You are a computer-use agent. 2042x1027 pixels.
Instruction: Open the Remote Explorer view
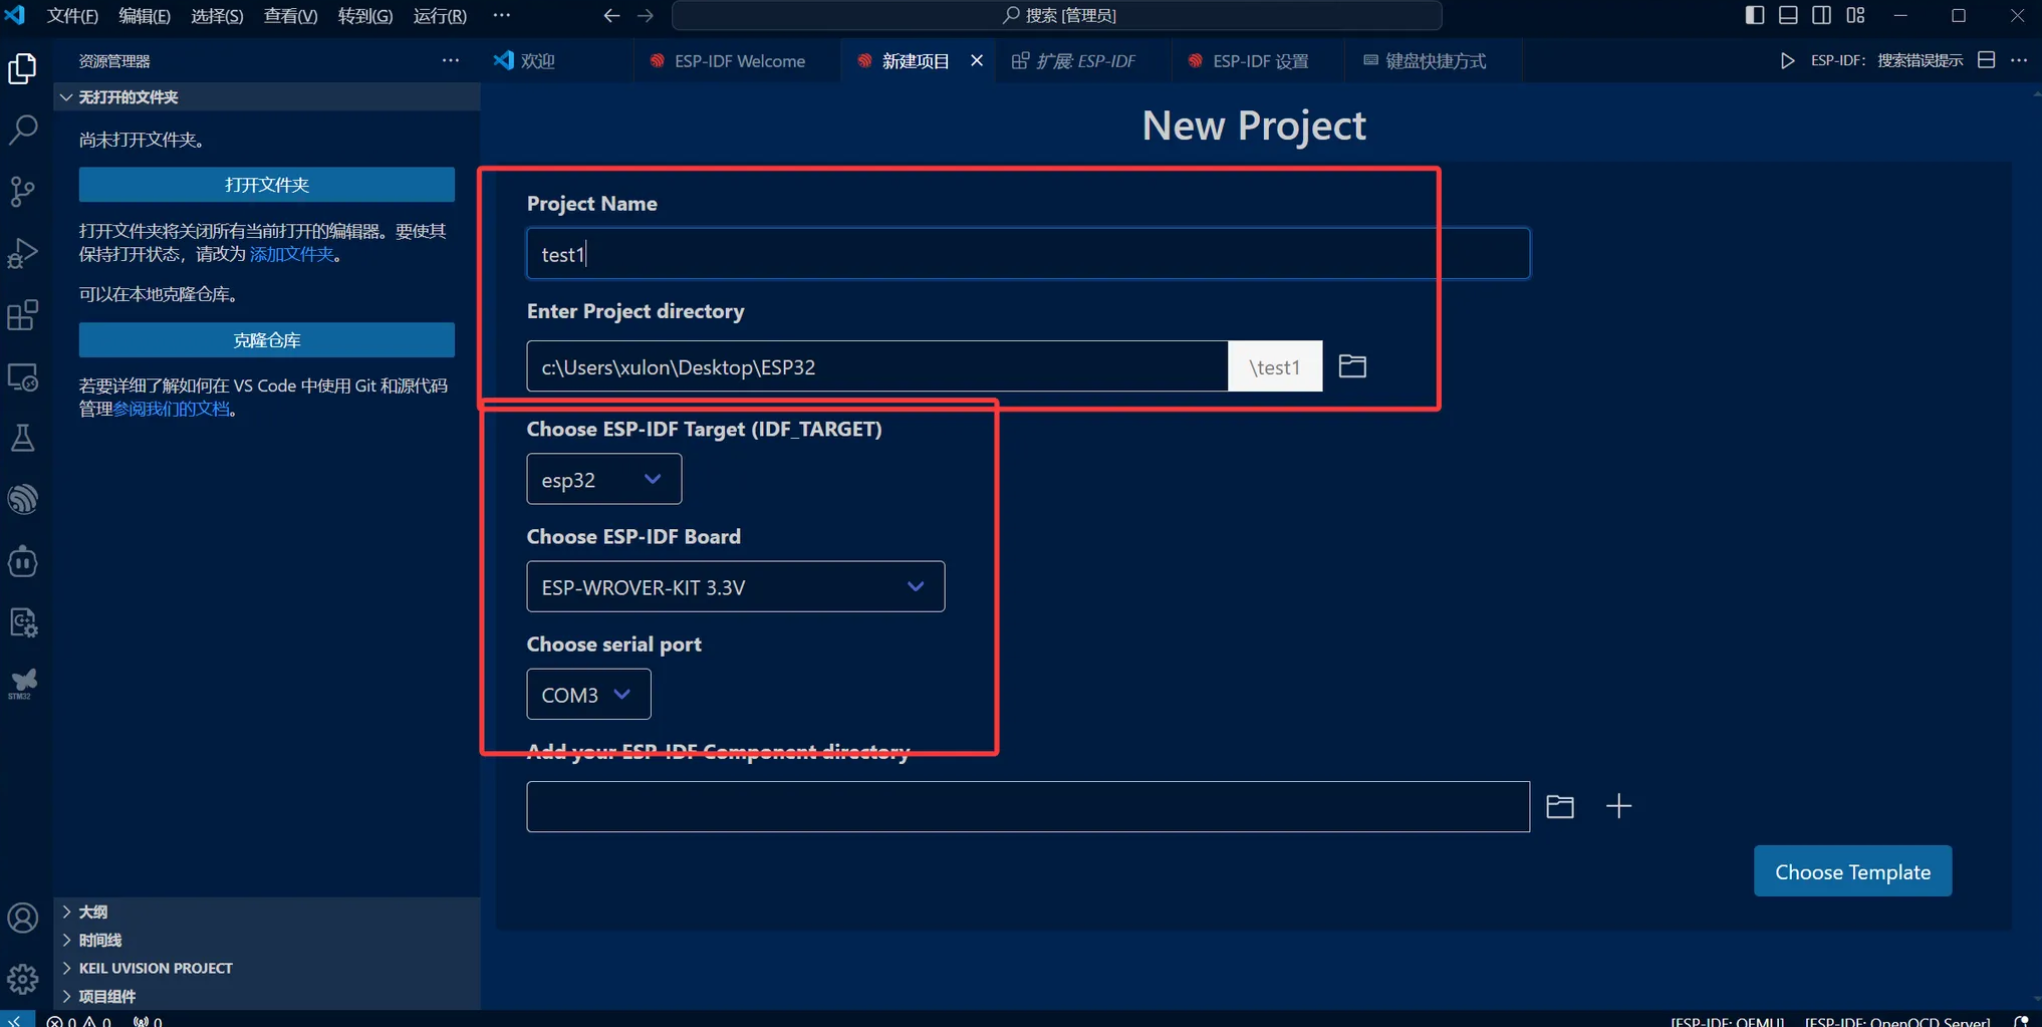click(x=23, y=377)
